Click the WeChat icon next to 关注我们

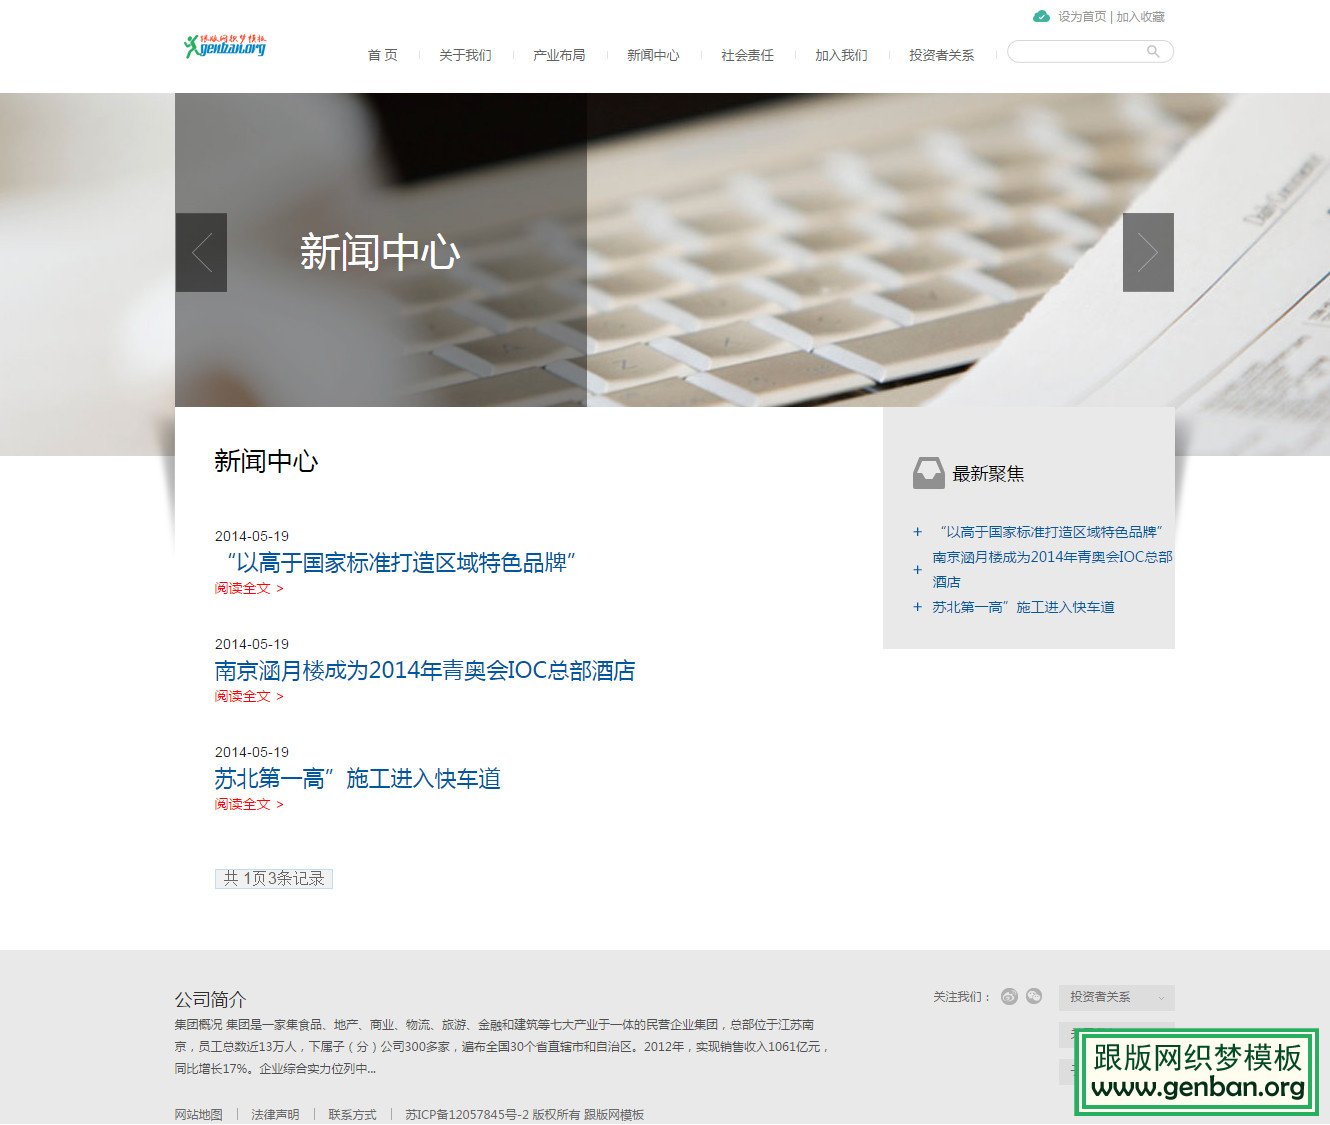click(1034, 996)
